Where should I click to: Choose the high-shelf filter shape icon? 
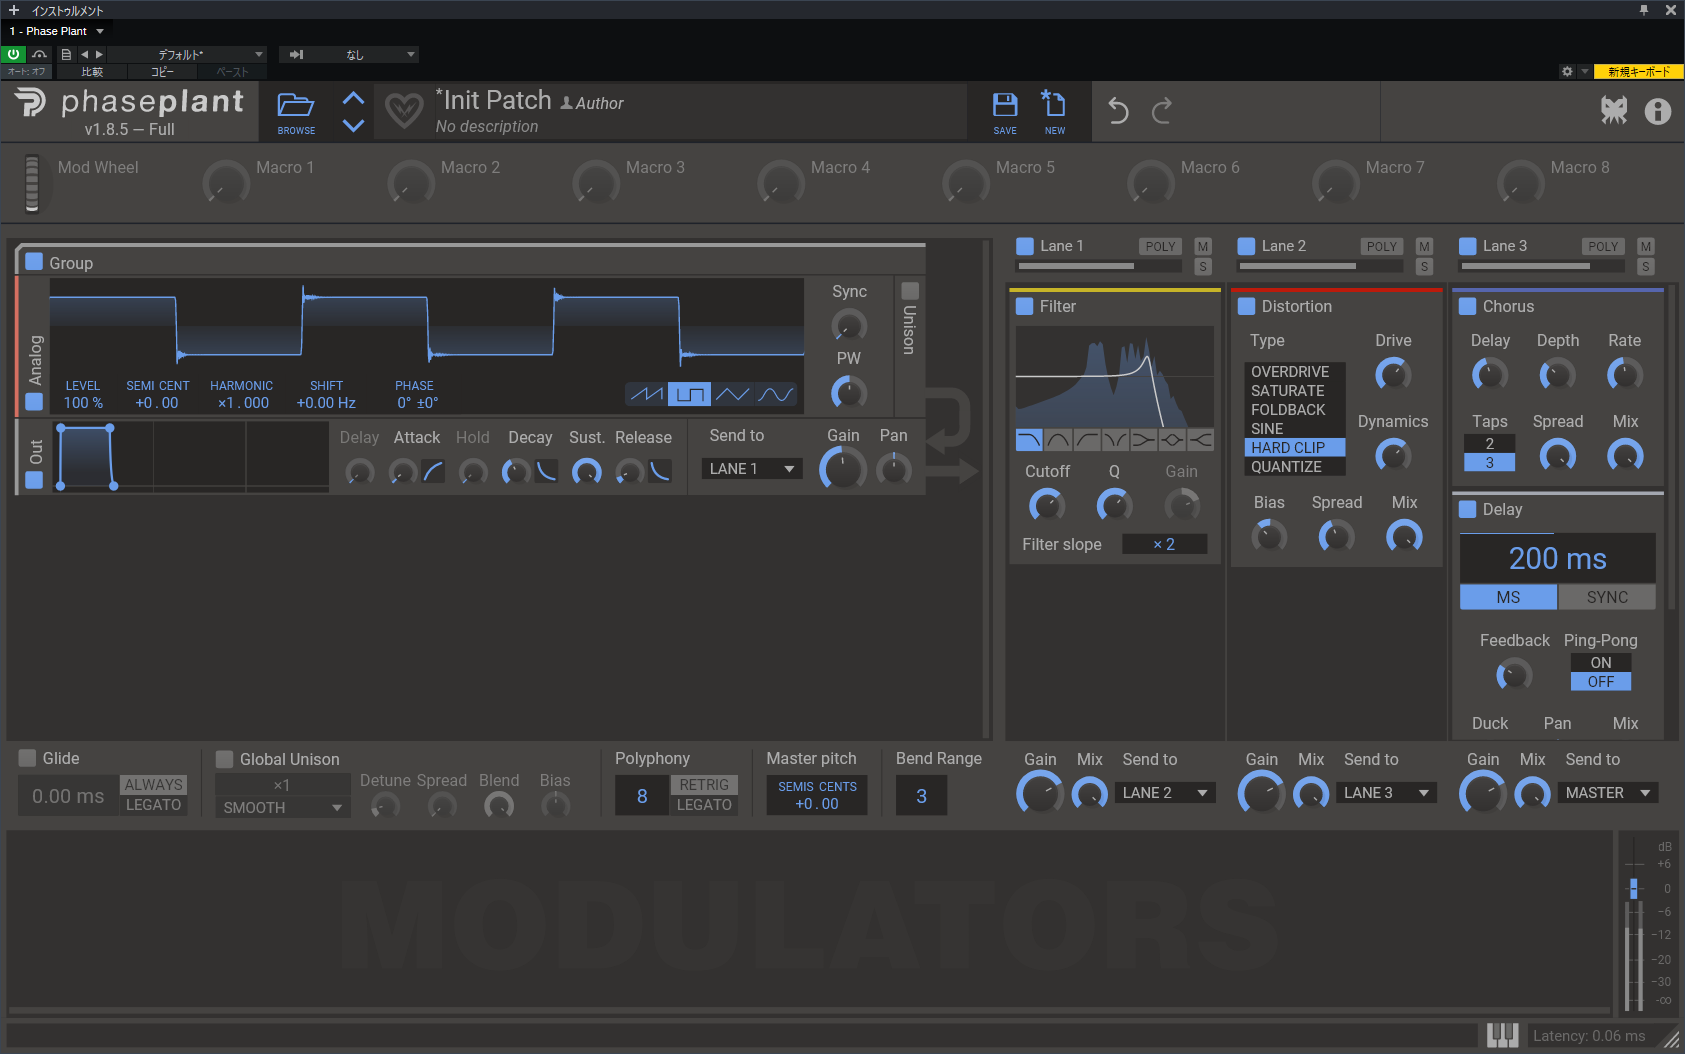point(1200,440)
